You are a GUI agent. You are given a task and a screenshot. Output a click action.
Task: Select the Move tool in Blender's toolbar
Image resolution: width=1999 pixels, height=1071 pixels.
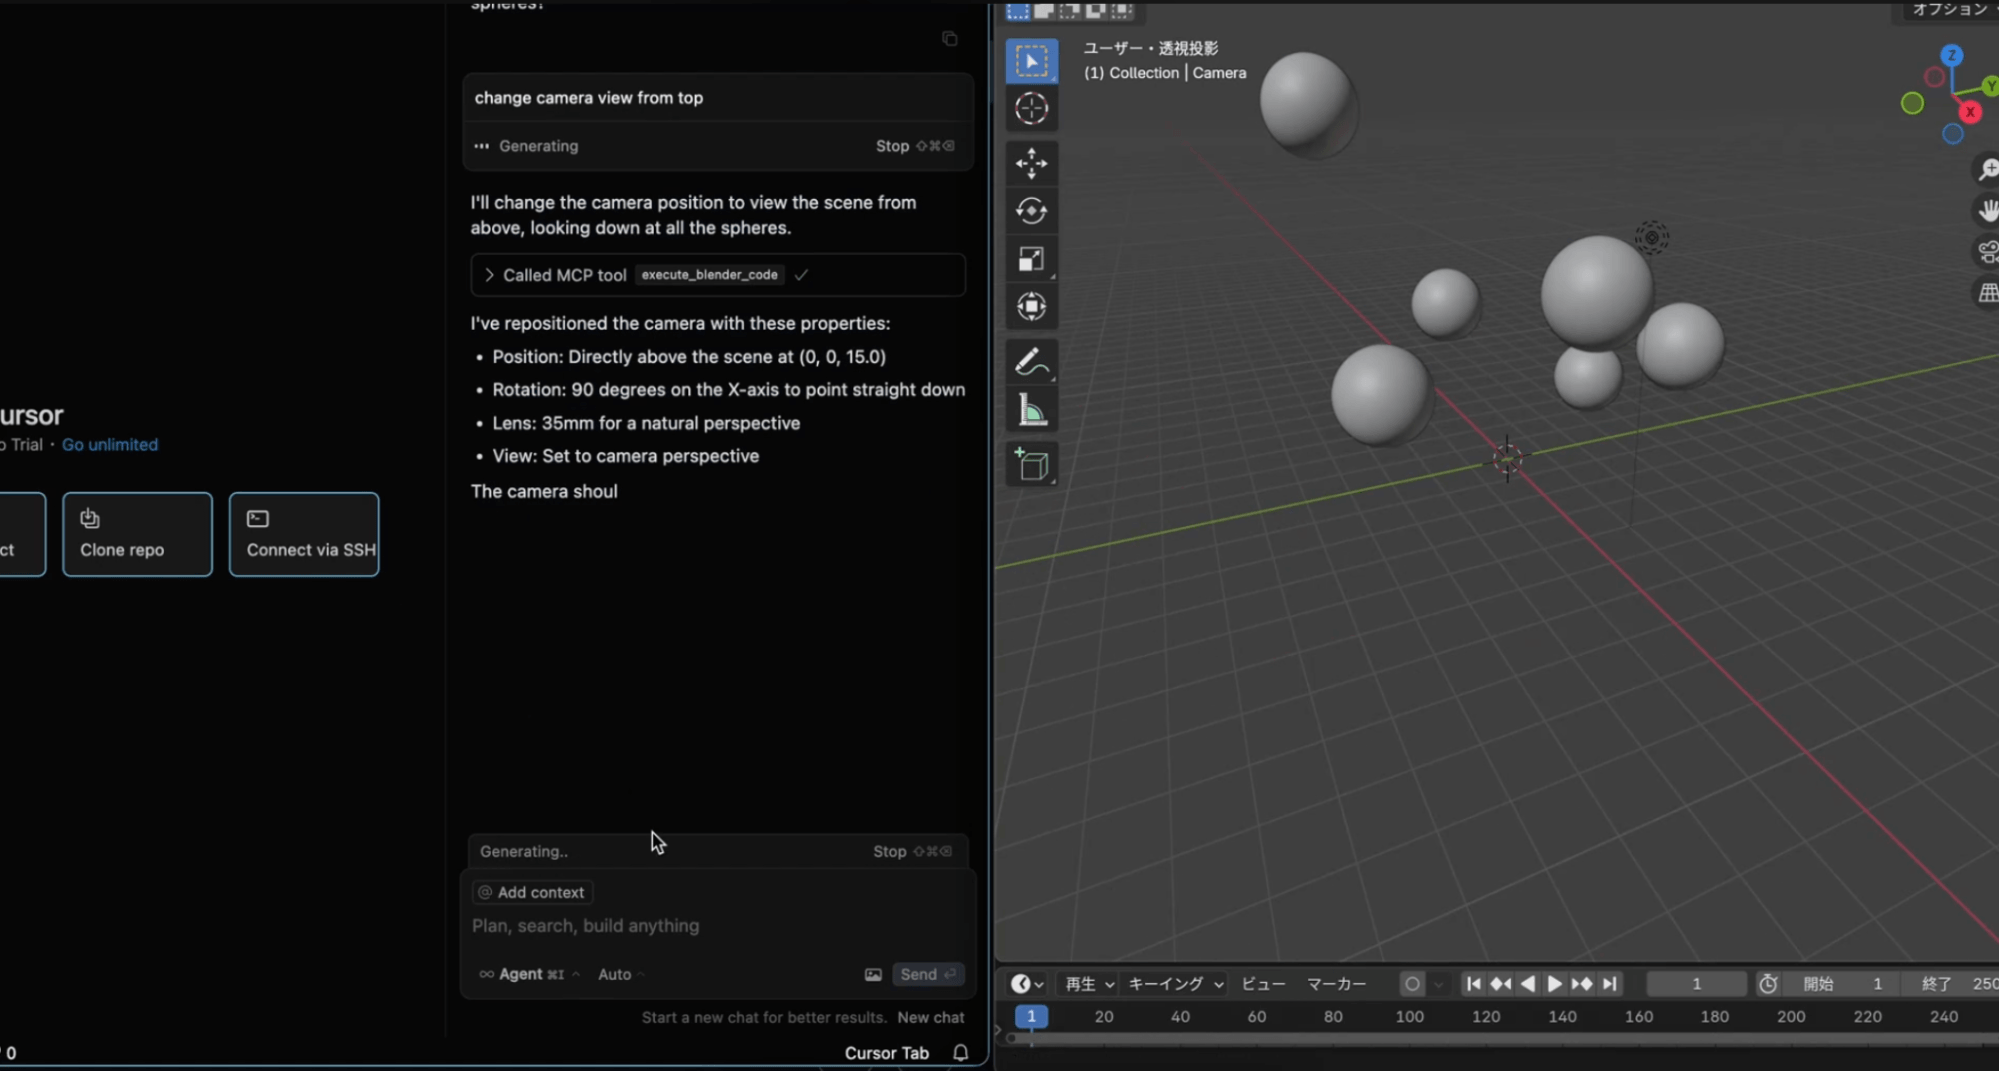(x=1032, y=163)
